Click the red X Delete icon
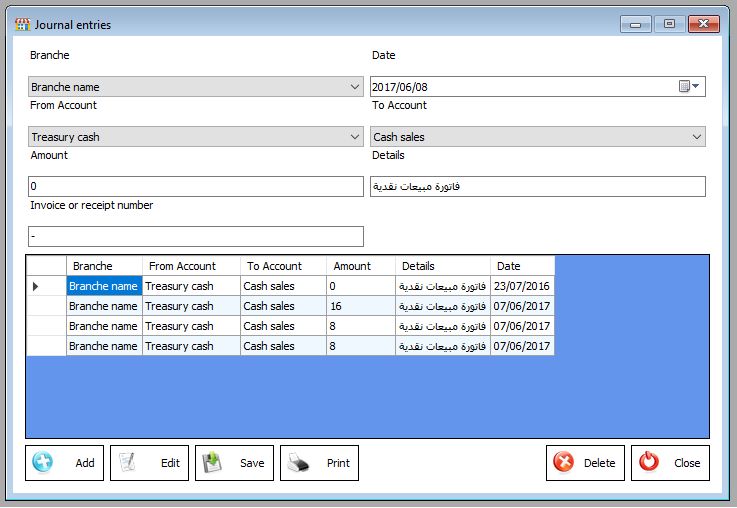 tap(564, 463)
